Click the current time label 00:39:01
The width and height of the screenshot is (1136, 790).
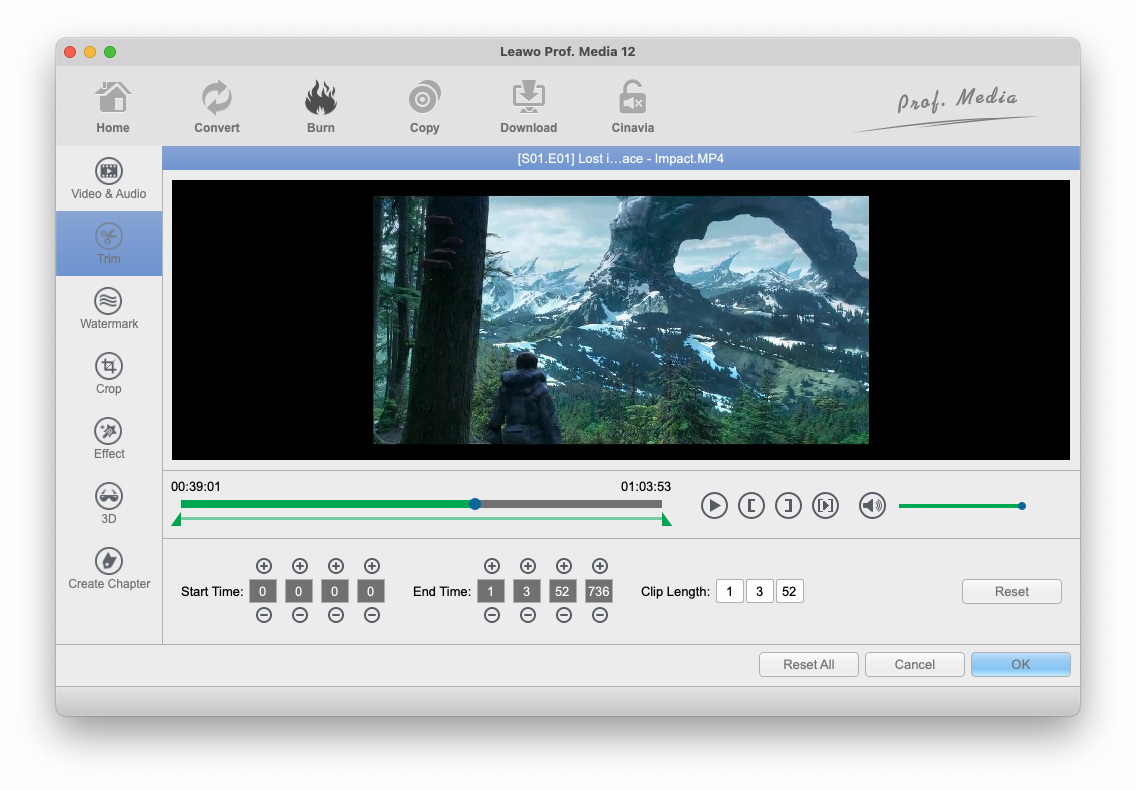pyautogui.click(x=196, y=486)
